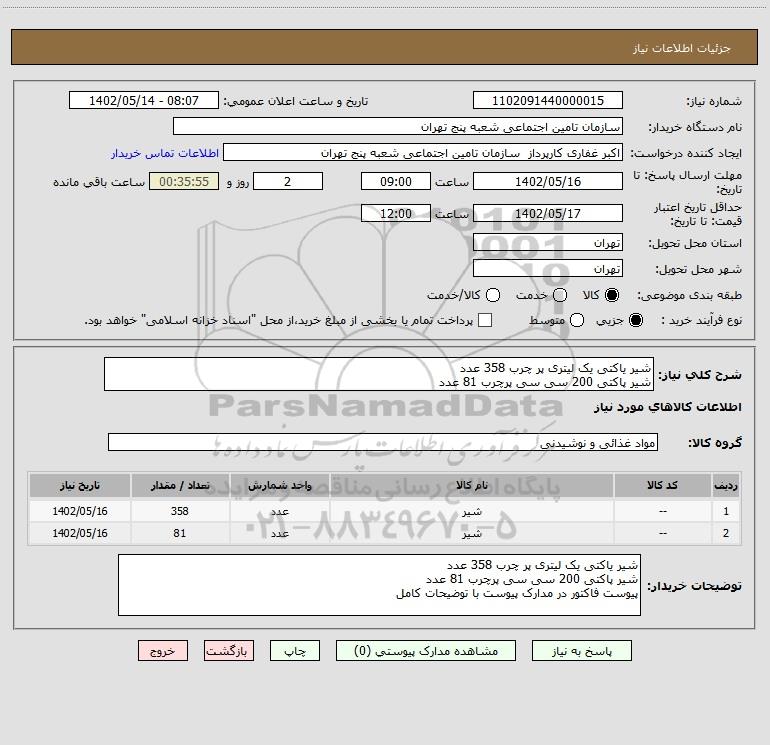The width and height of the screenshot is (770, 745).
Task: Click the پاسخ به نیاز button
Action: pos(582,651)
